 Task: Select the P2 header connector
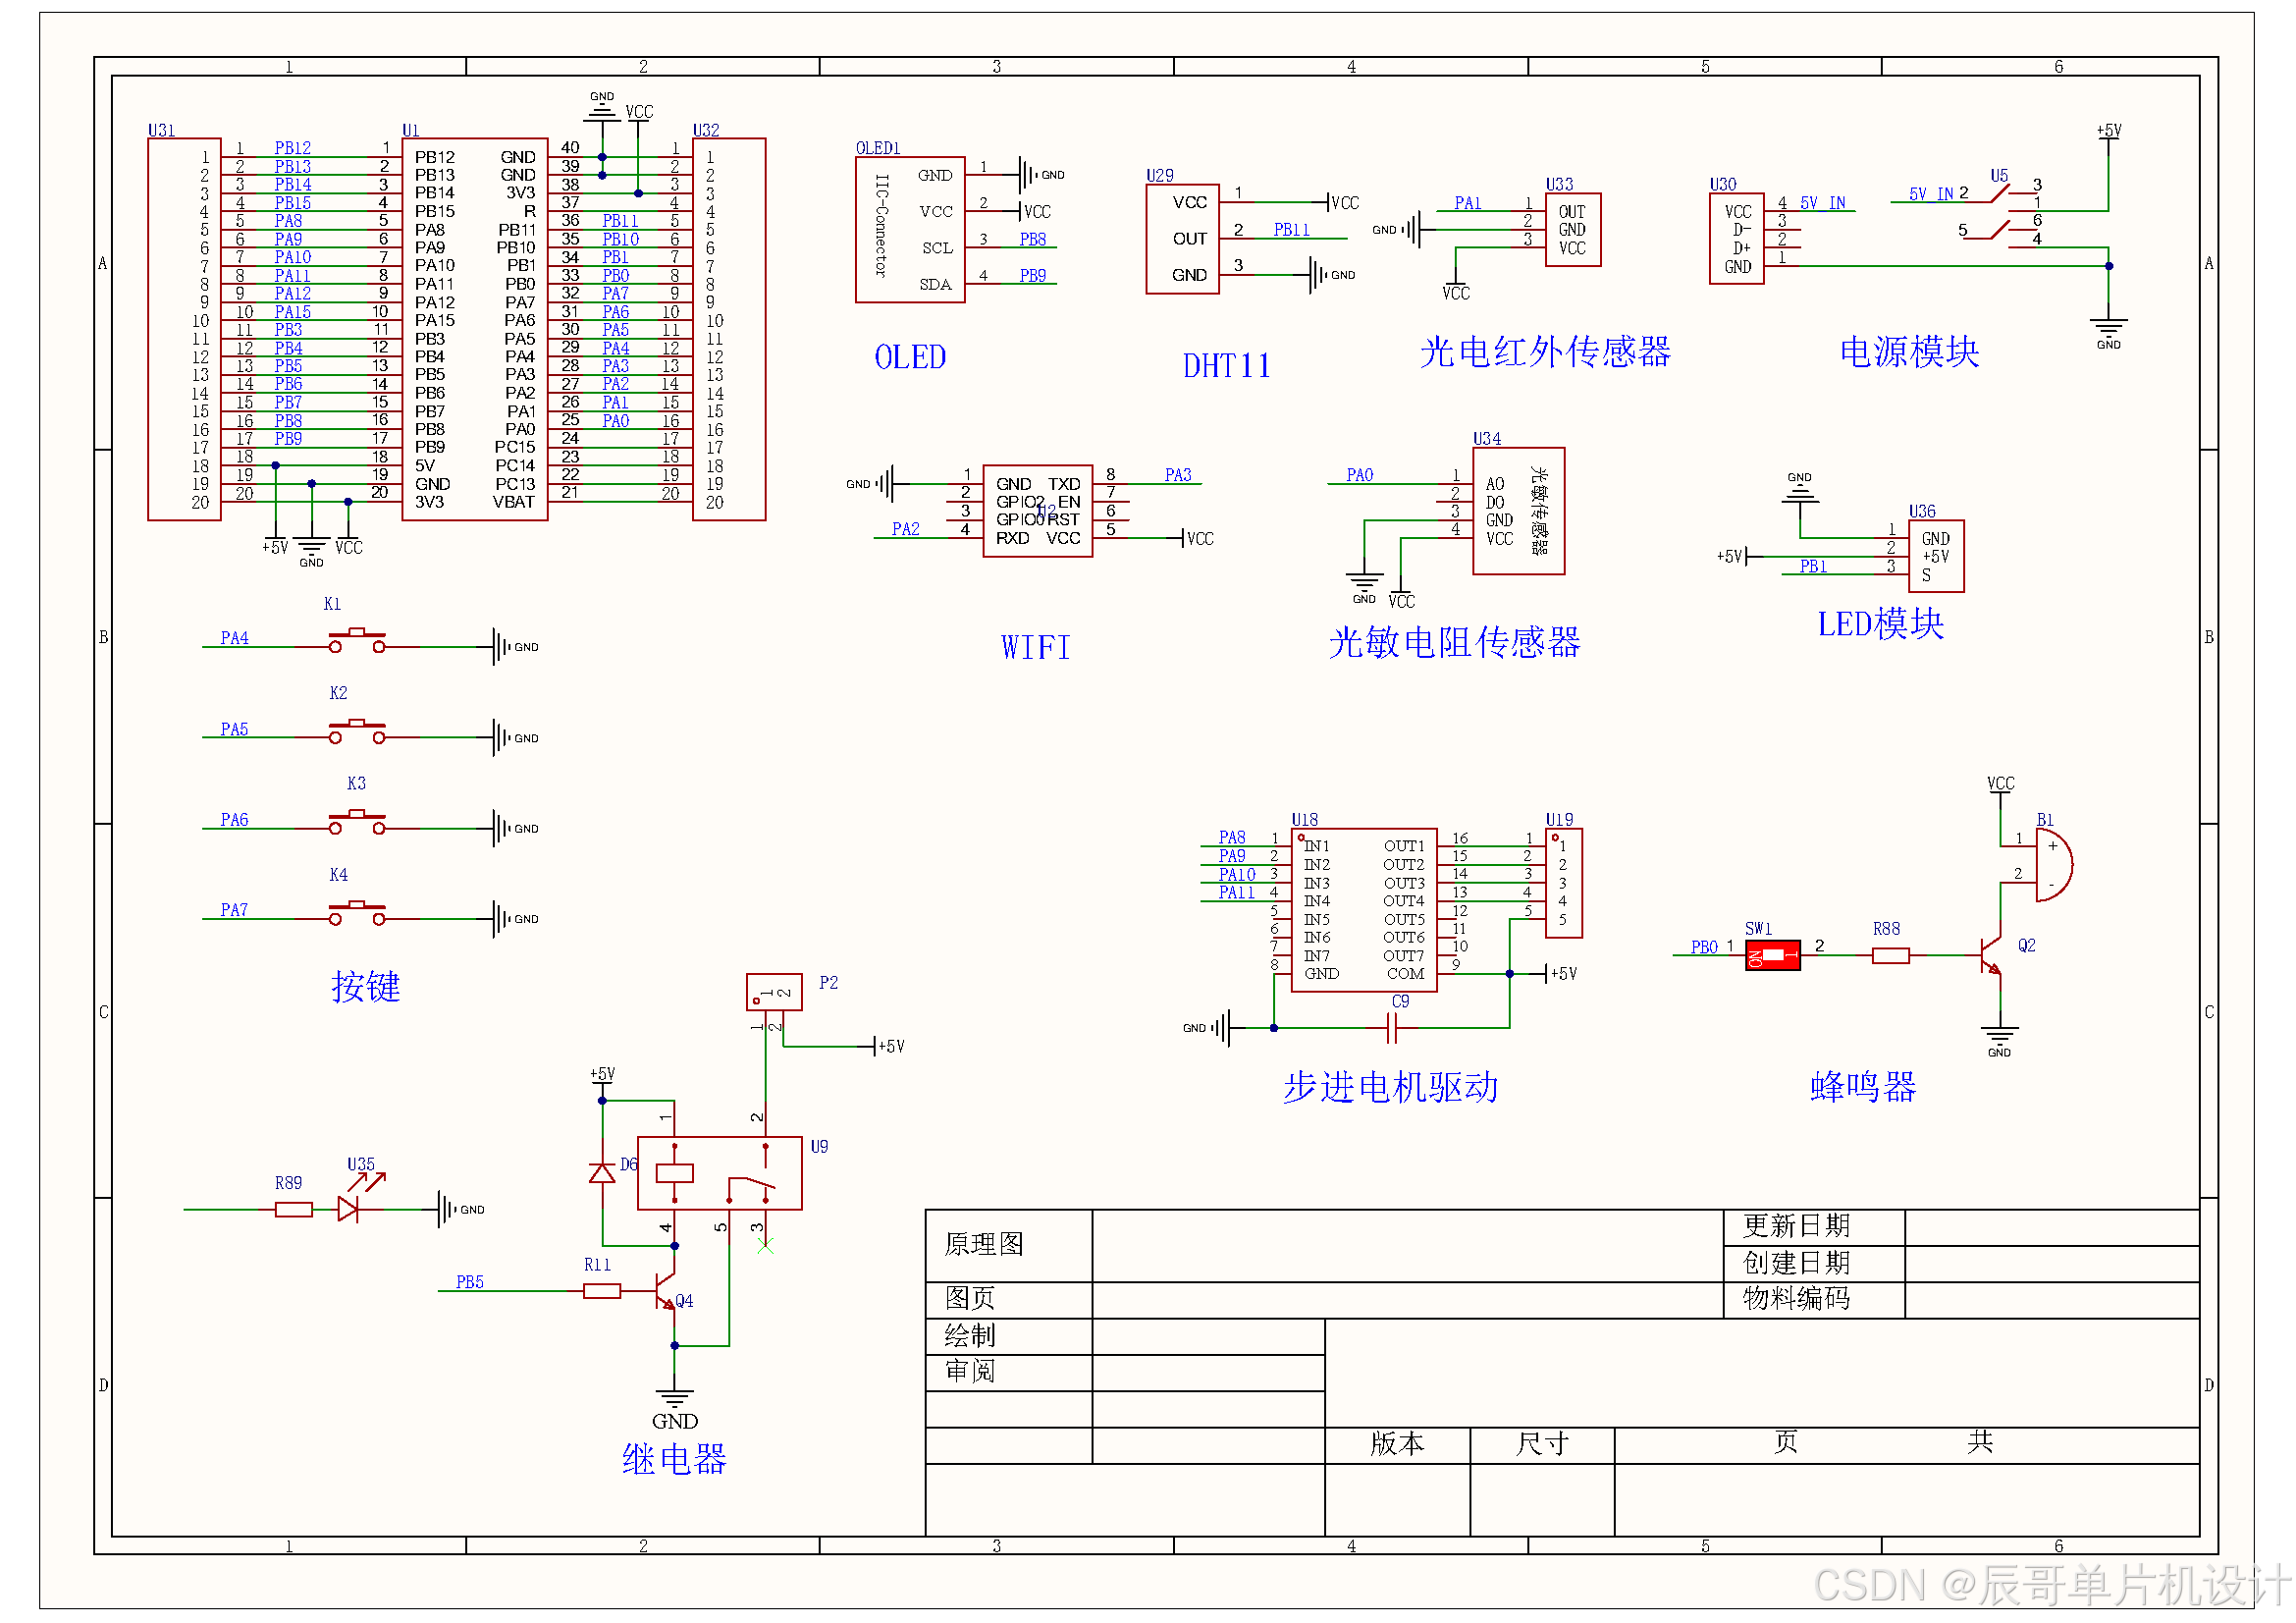(x=774, y=992)
